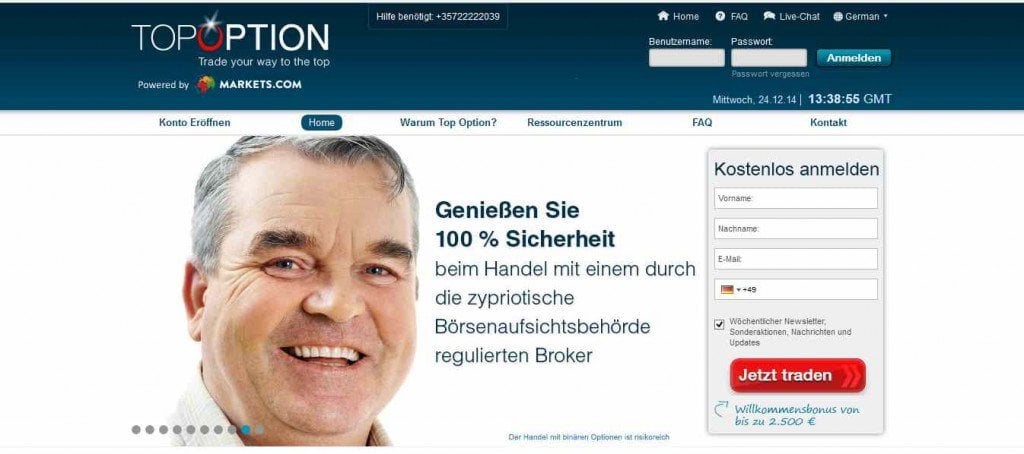The width and height of the screenshot is (1024, 454).
Task: Click the Anmelden login button
Action: coord(854,57)
